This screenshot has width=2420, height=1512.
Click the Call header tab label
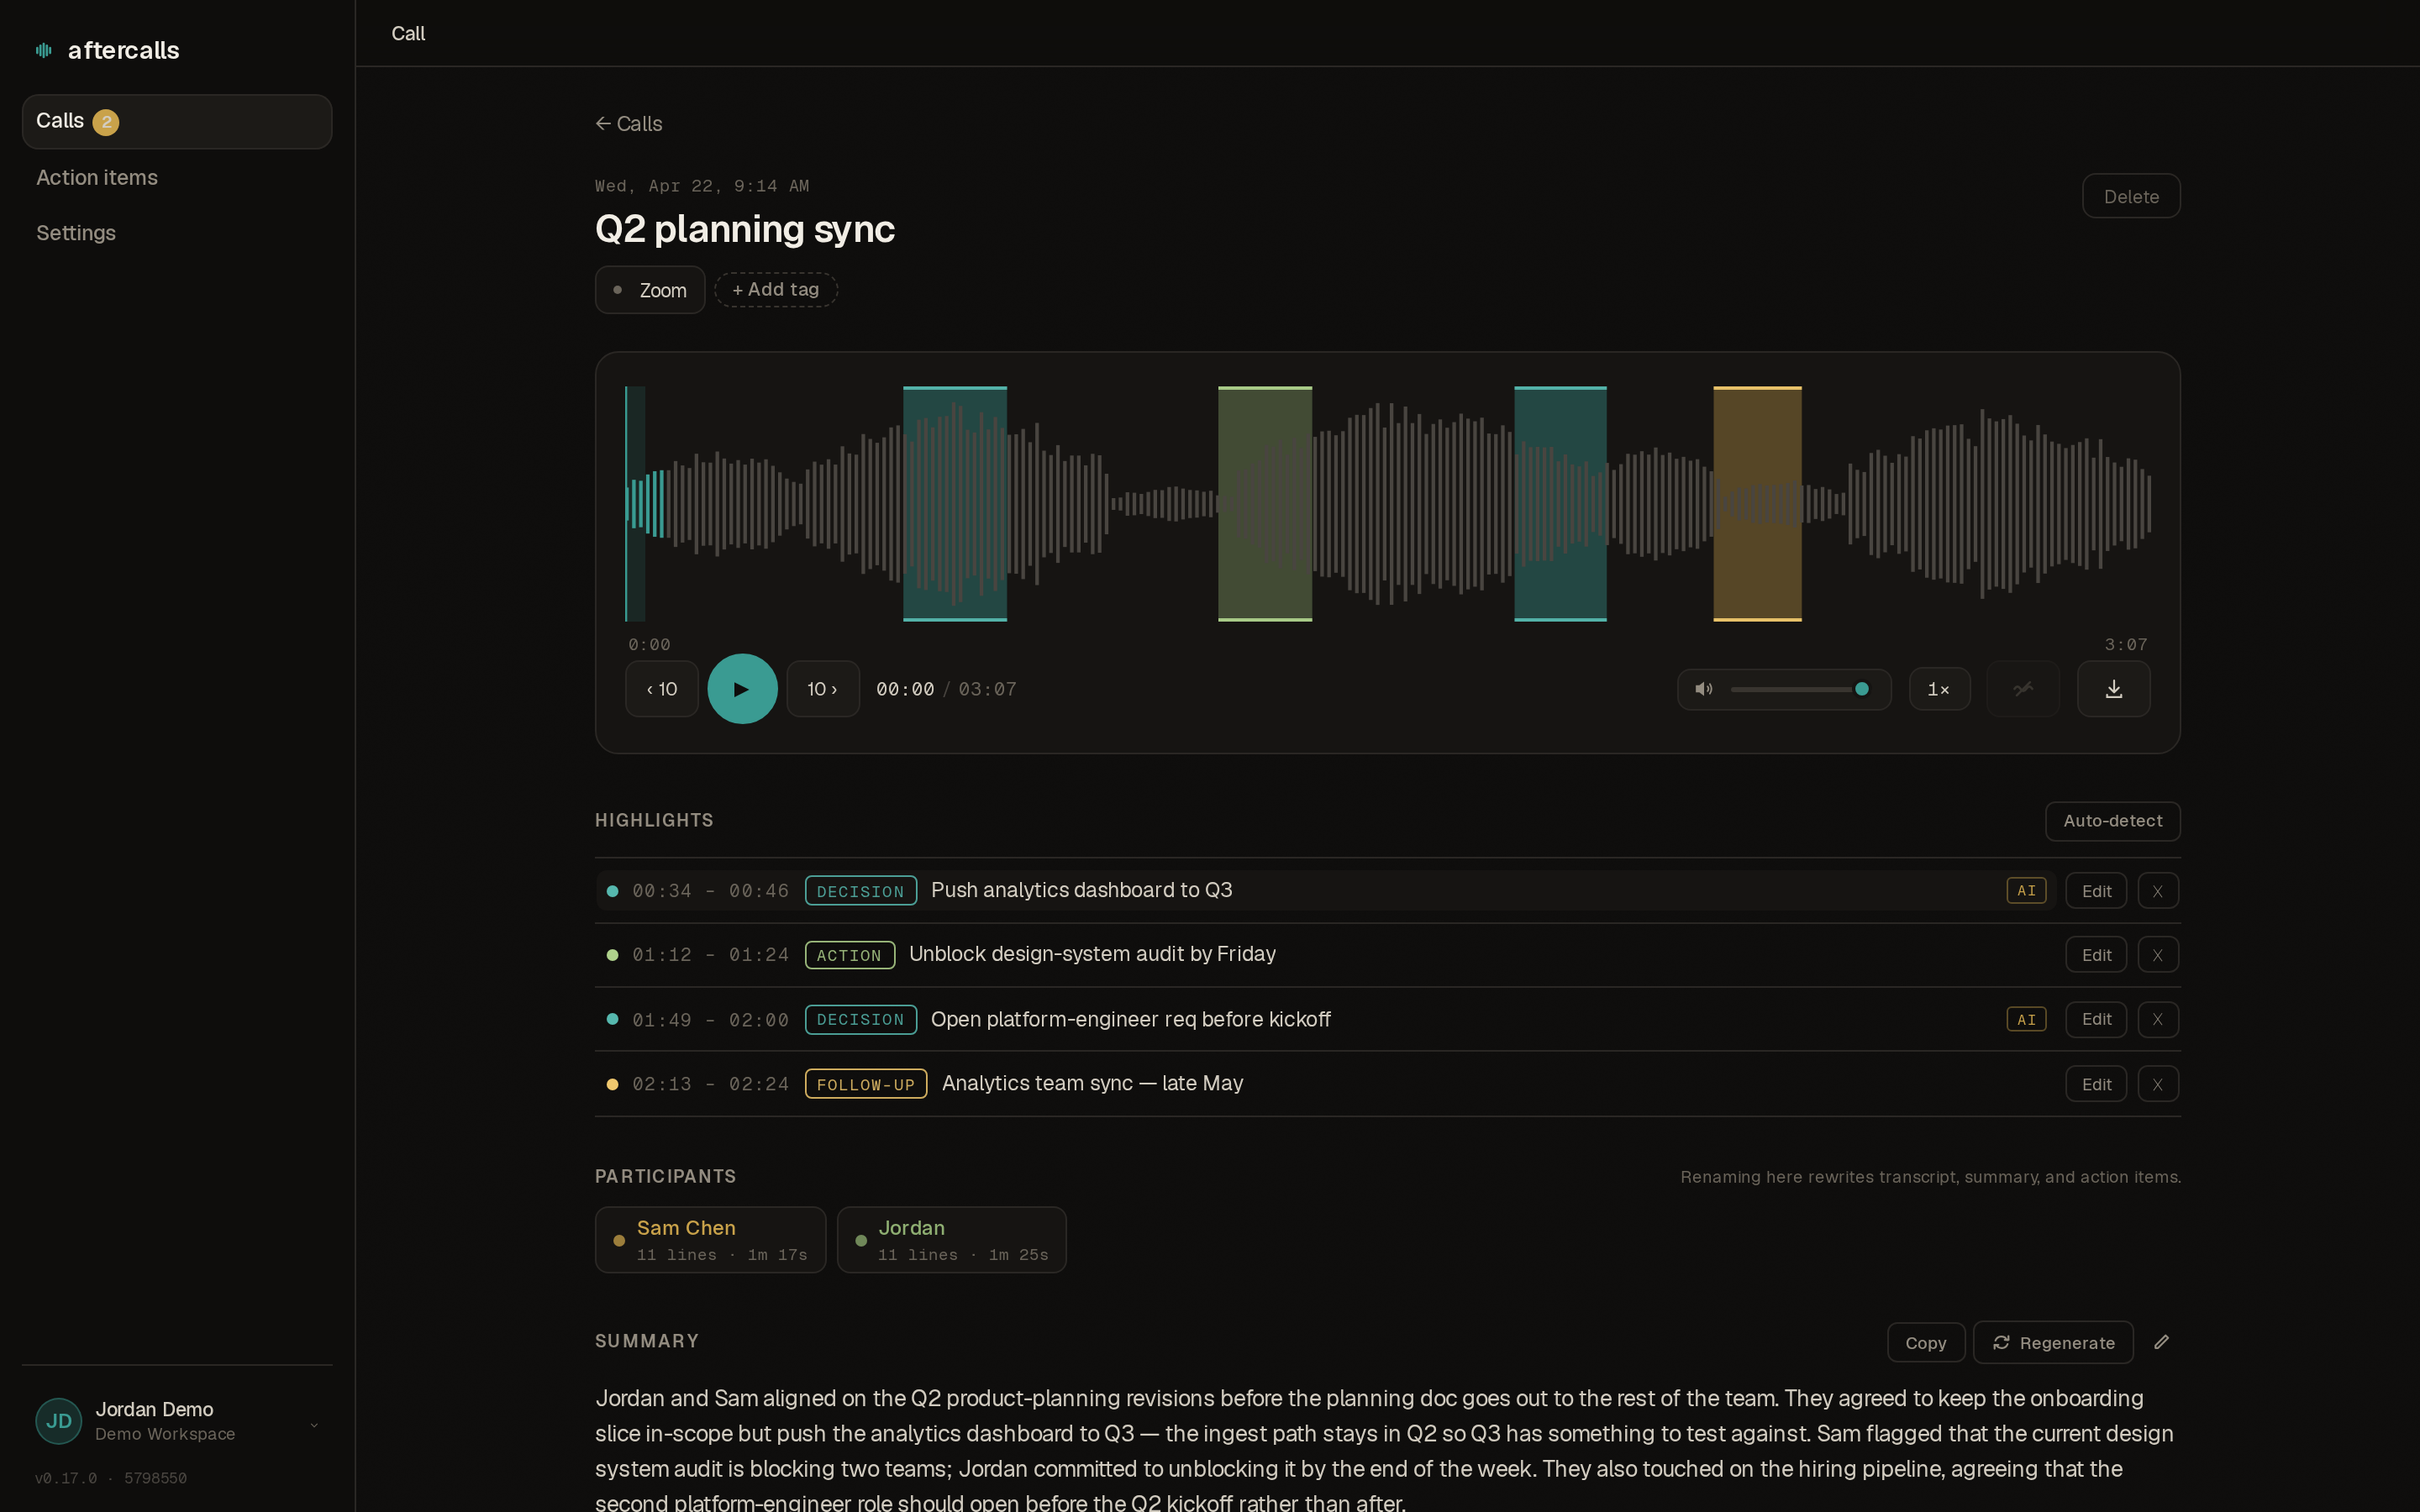408,33
